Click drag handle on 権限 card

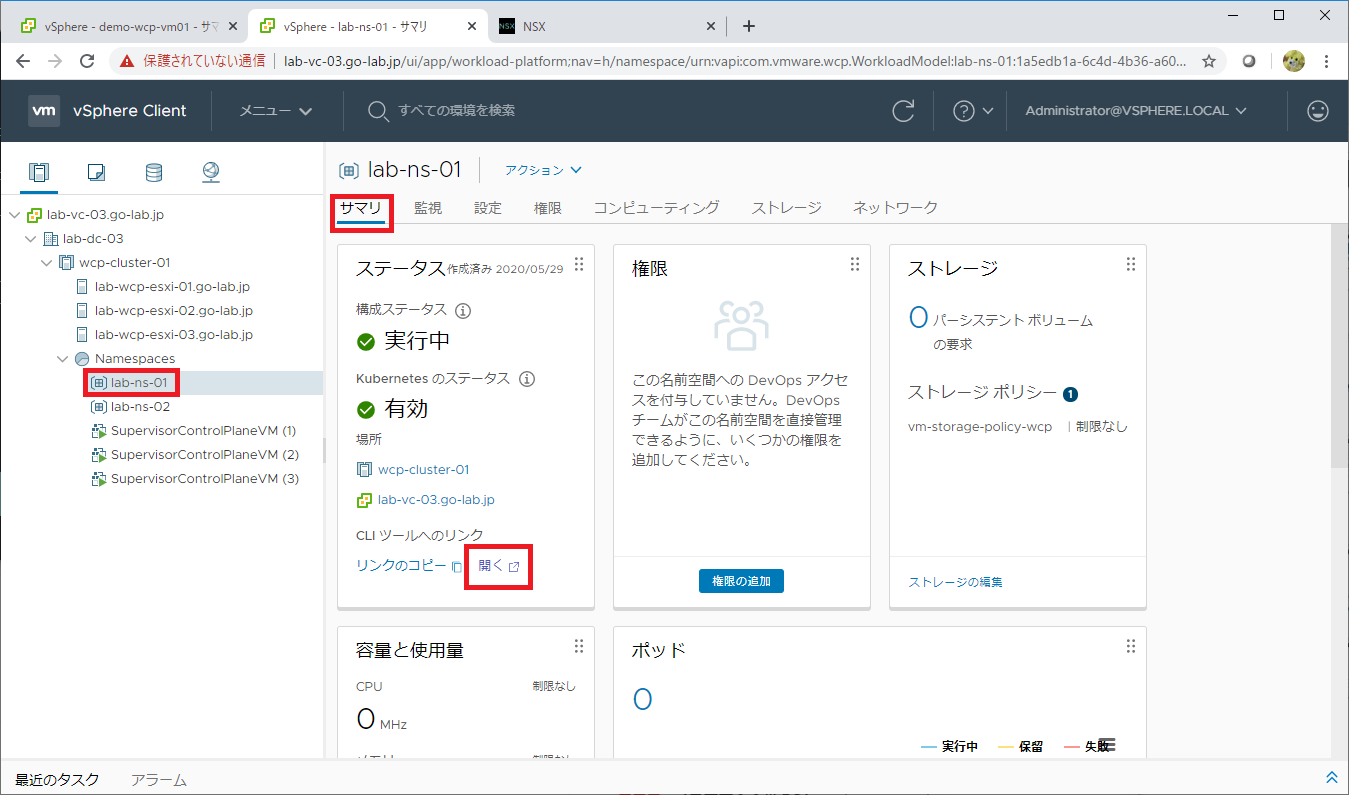(x=854, y=264)
